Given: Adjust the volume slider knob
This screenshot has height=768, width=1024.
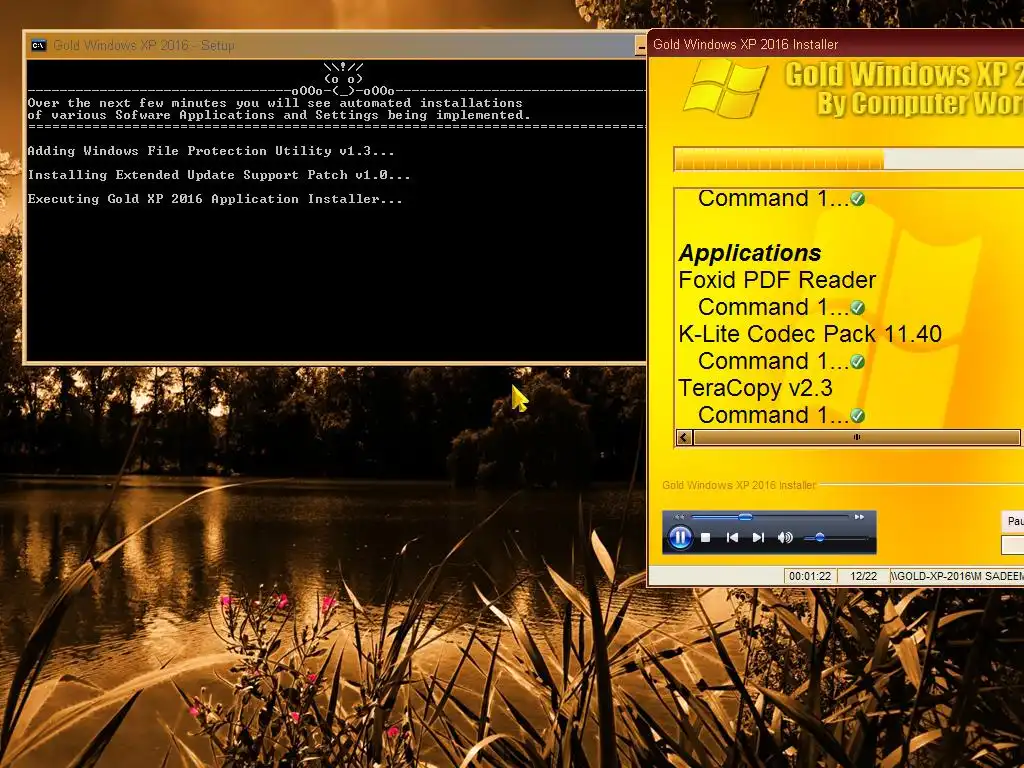Looking at the screenshot, I should 820,537.
